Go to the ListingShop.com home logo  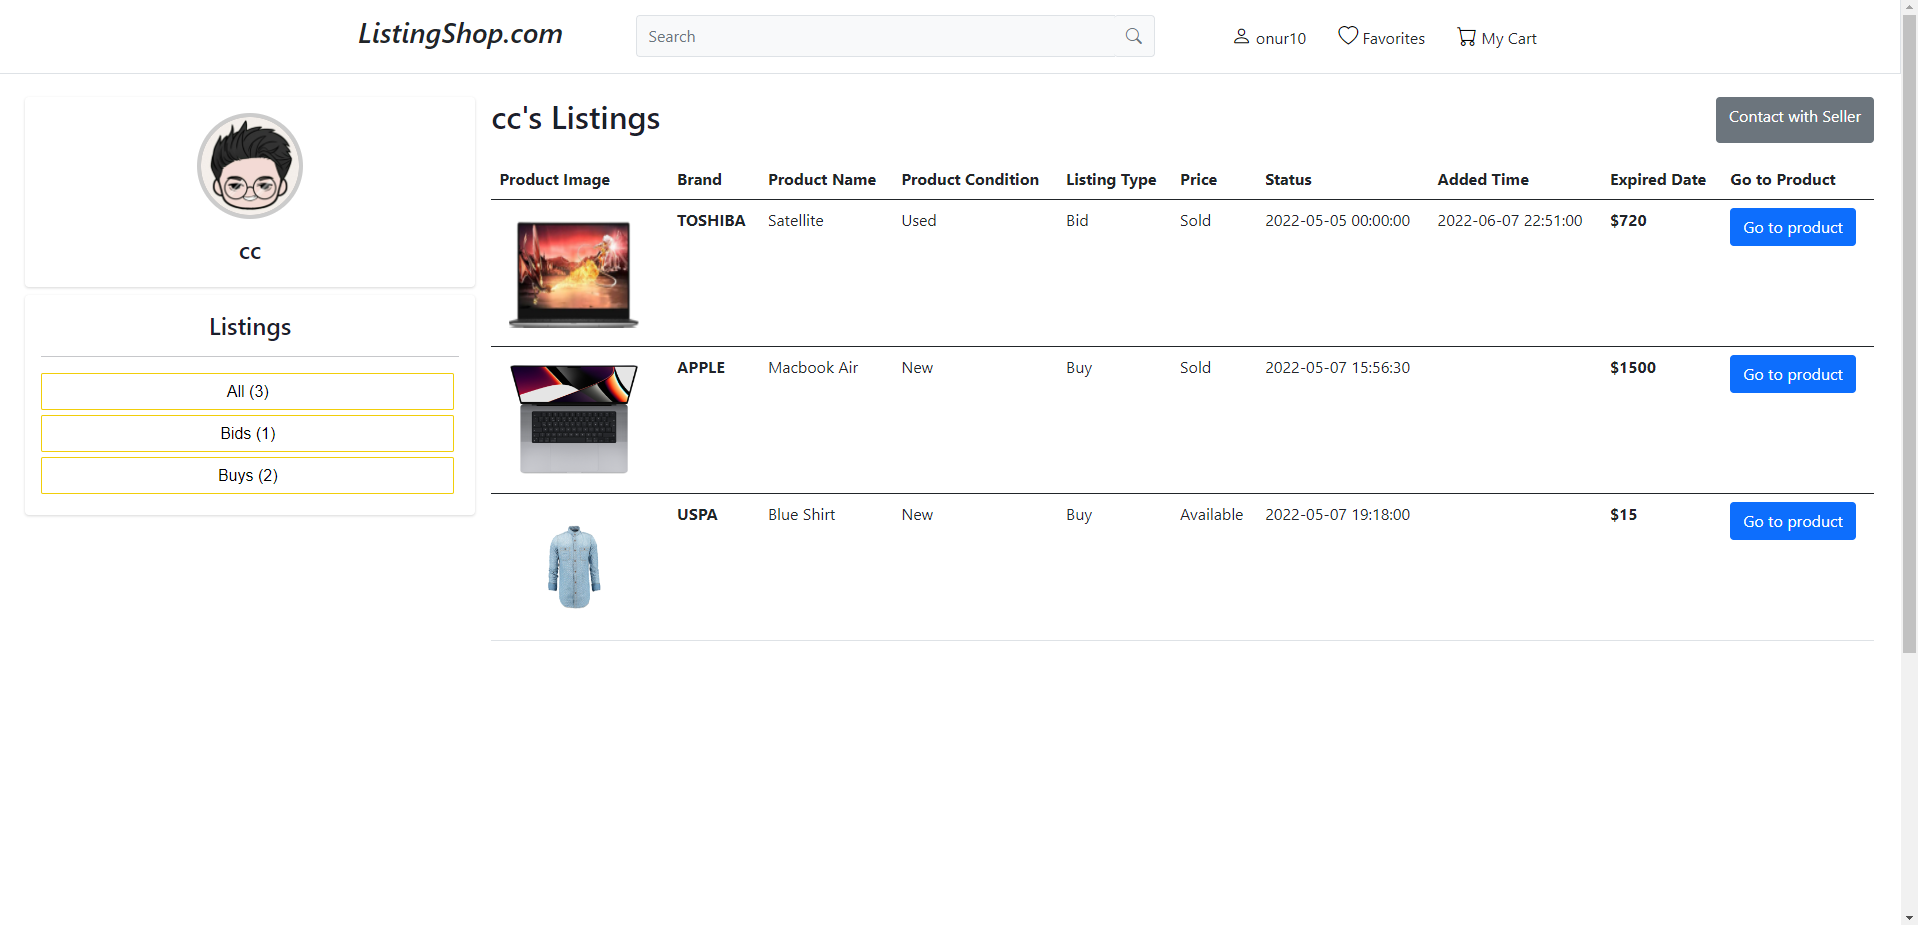pos(460,34)
